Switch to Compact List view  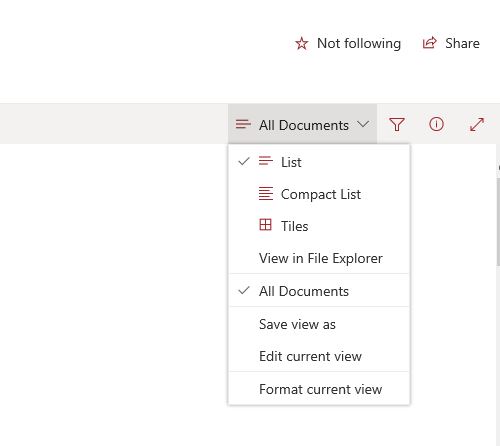[x=319, y=194]
